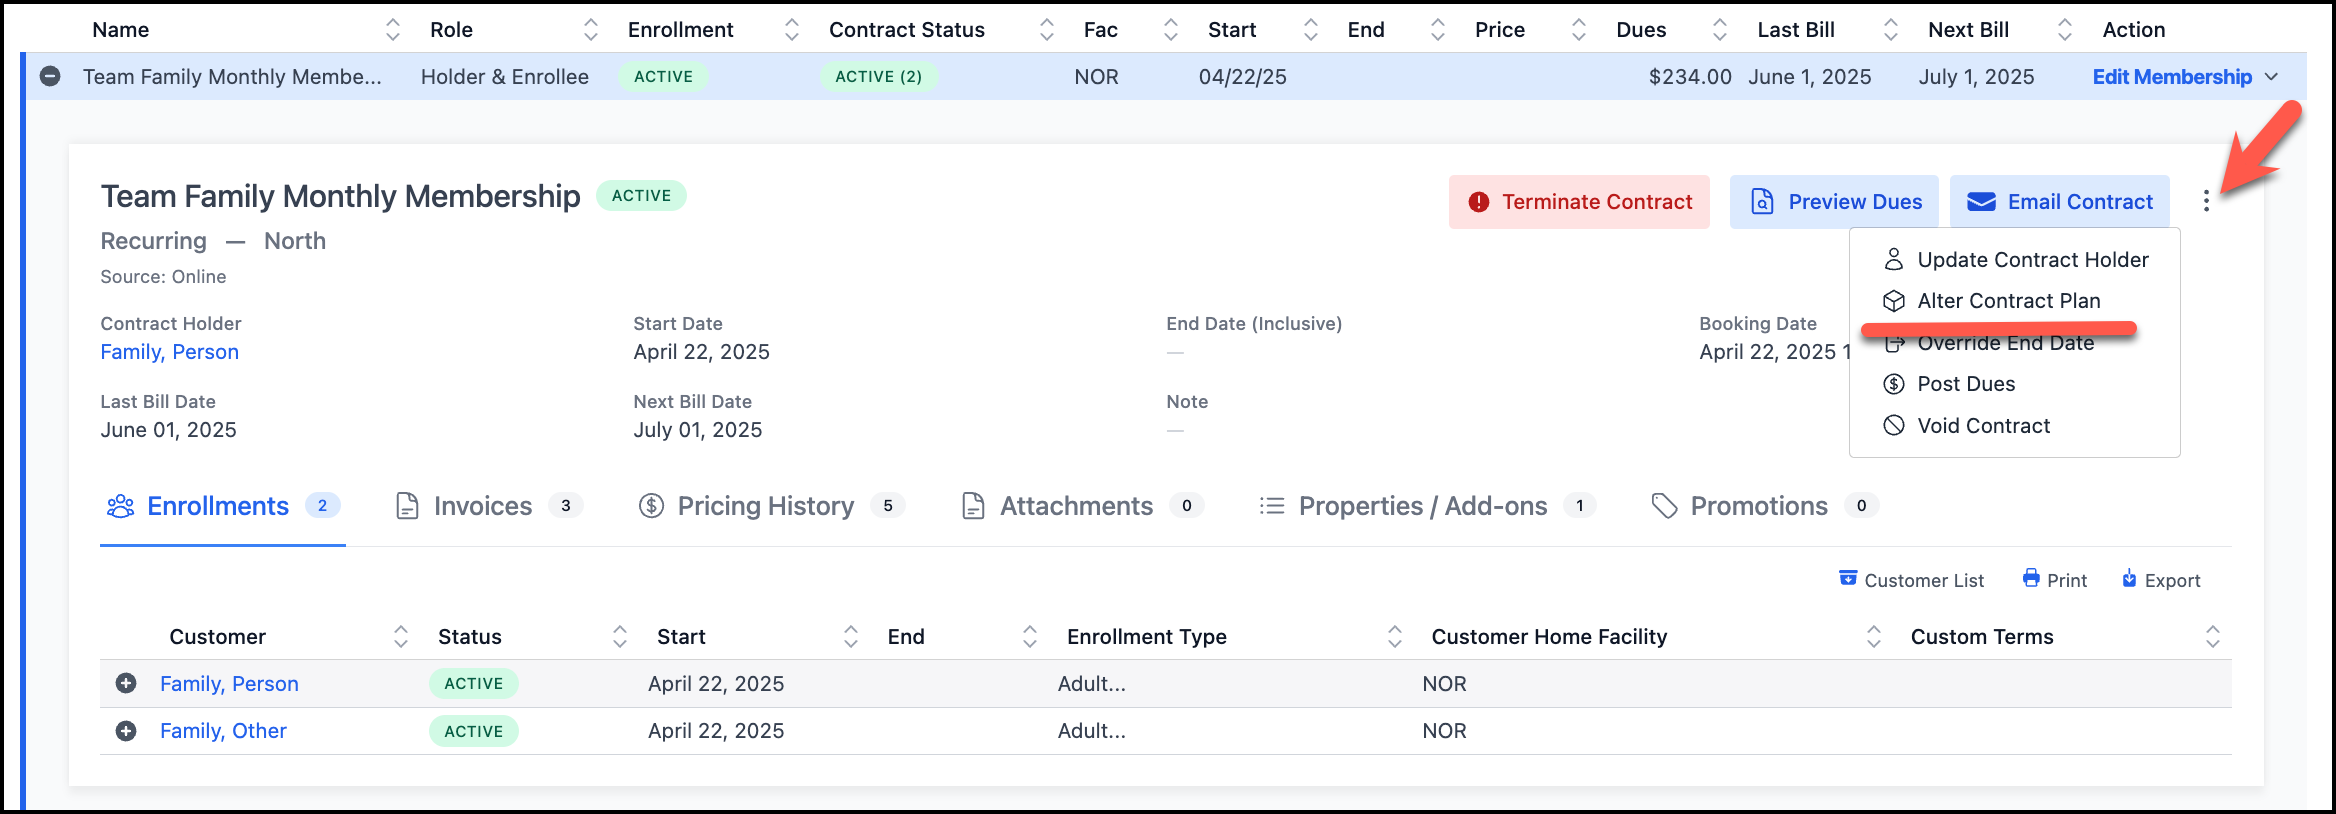Click the Enrollments people icon
The width and height of the screenshot is (2336, 814).
point(120,506)
